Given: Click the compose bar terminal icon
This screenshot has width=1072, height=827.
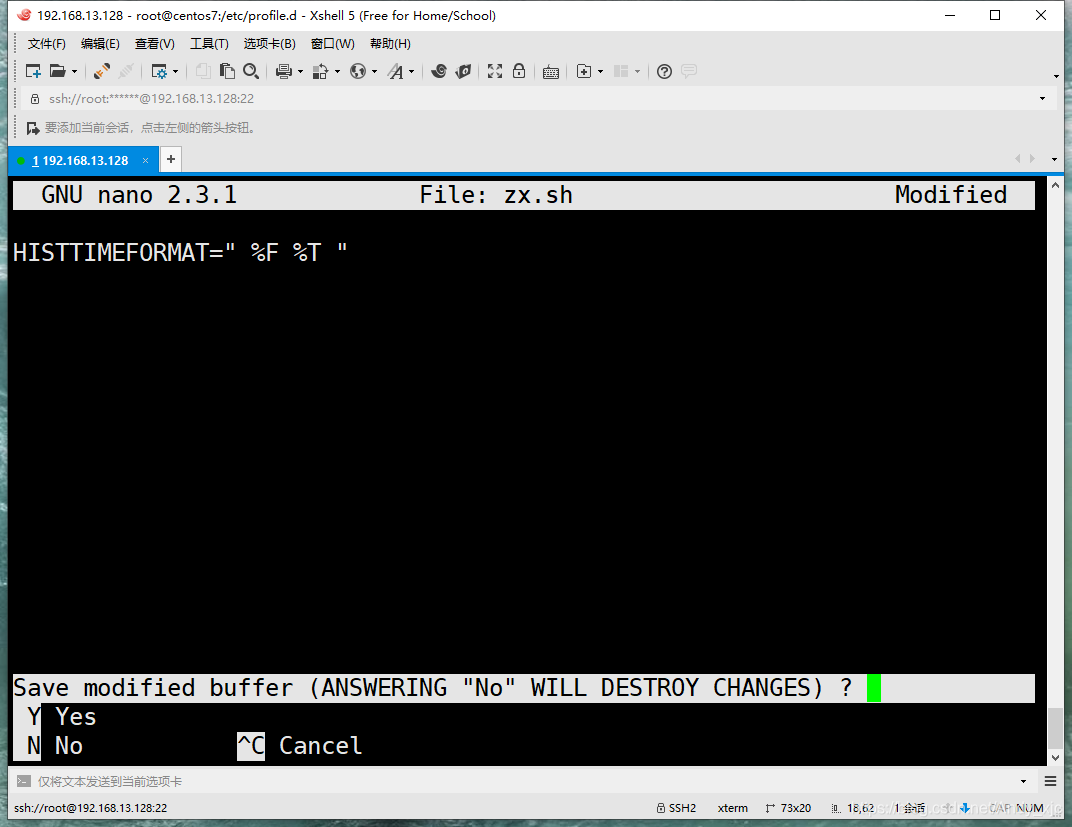Looking at the screenshot, I should (24, 781).
